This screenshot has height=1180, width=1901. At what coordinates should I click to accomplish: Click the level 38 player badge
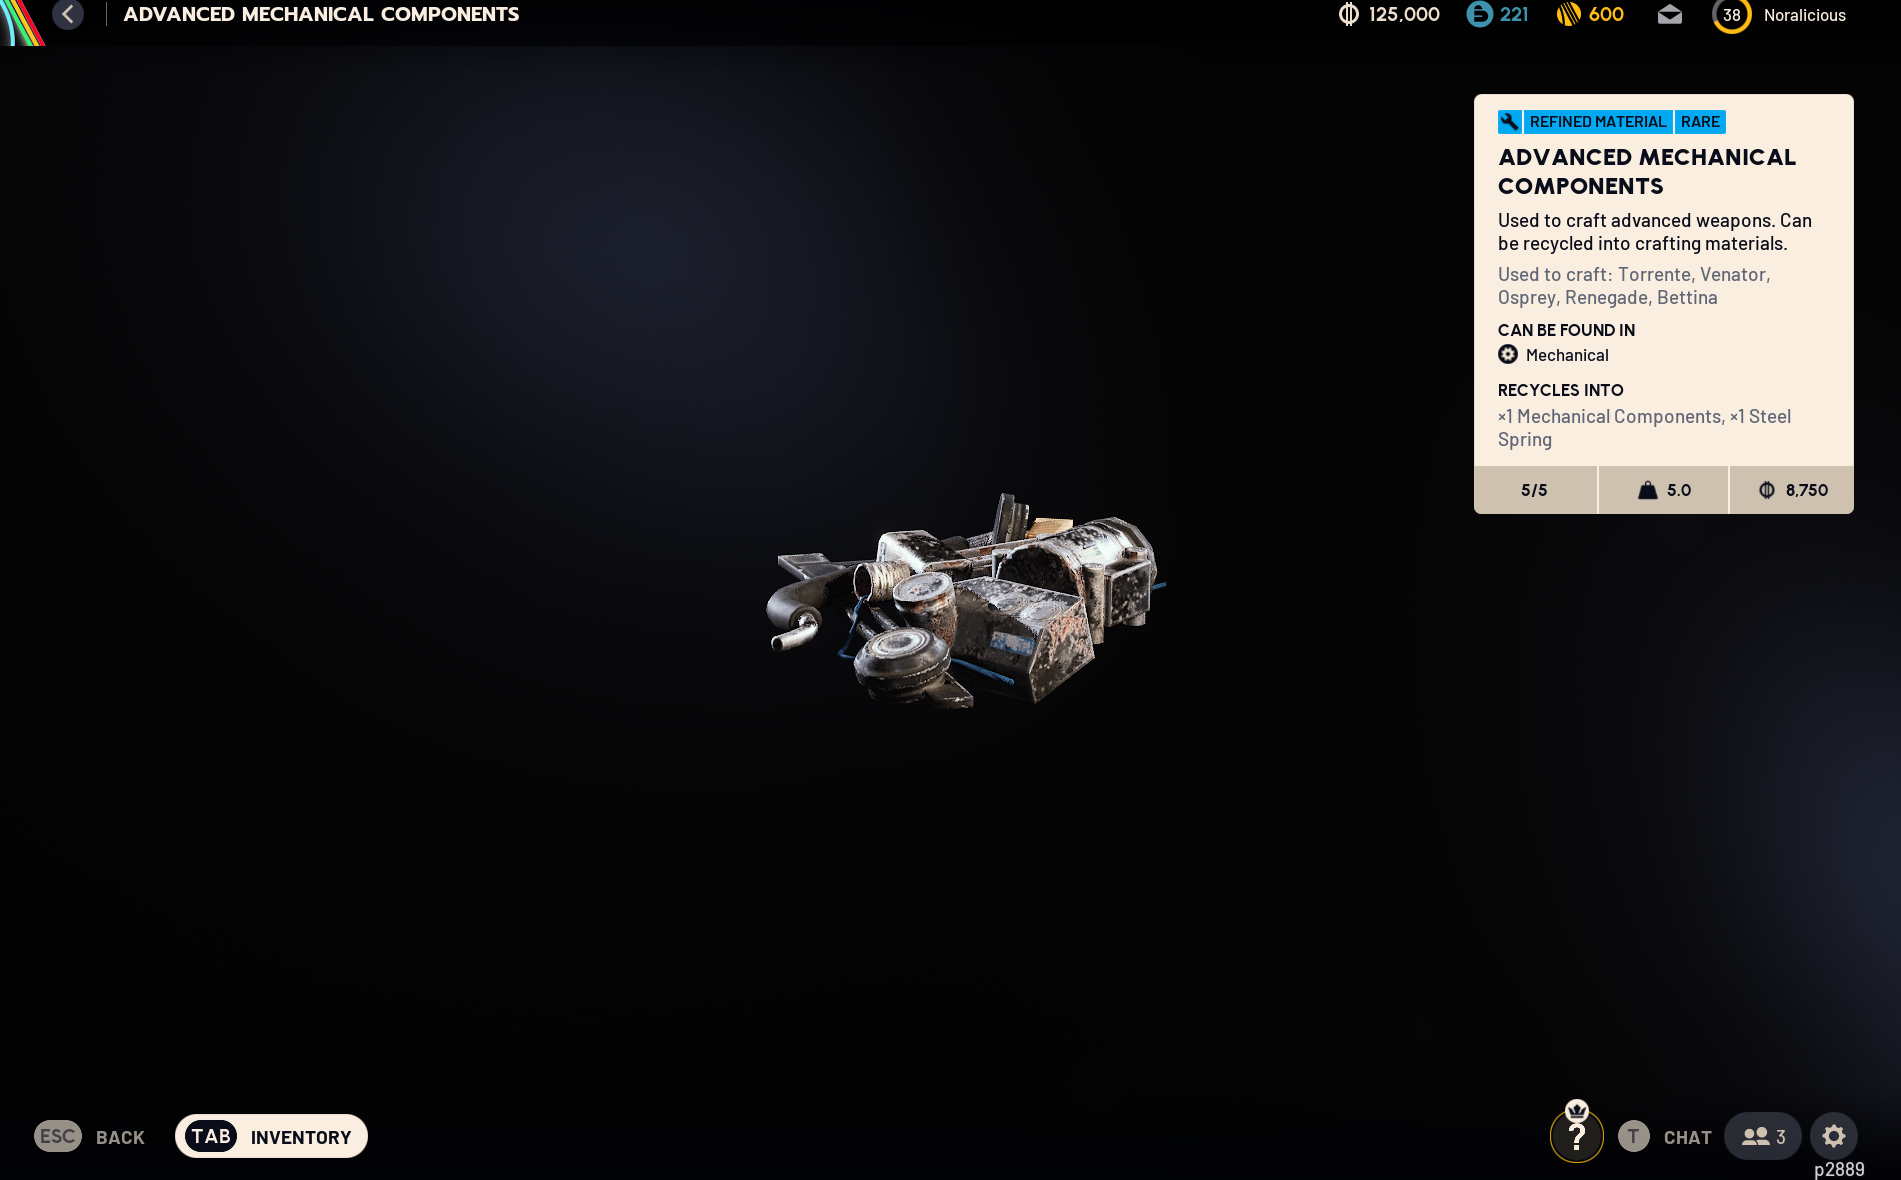(1731, 15)
